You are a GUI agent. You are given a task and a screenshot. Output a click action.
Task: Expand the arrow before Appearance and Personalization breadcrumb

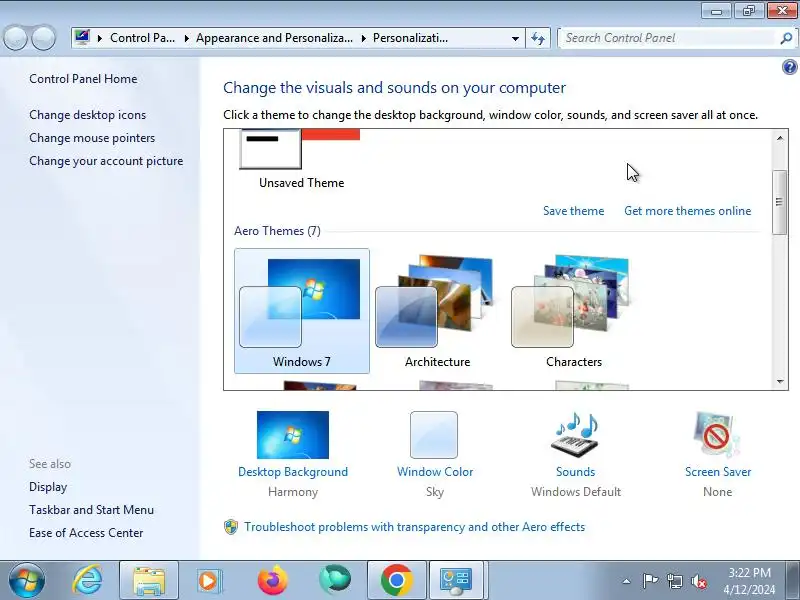(x=187, y=38)
